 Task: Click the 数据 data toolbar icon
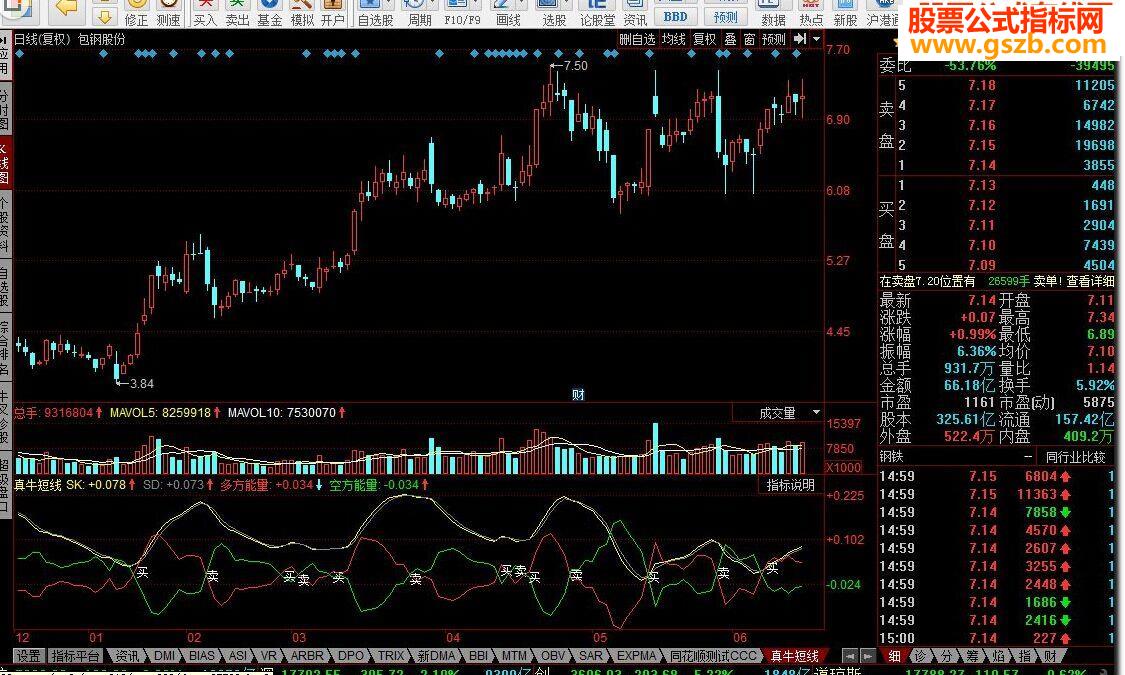point(773,13)
